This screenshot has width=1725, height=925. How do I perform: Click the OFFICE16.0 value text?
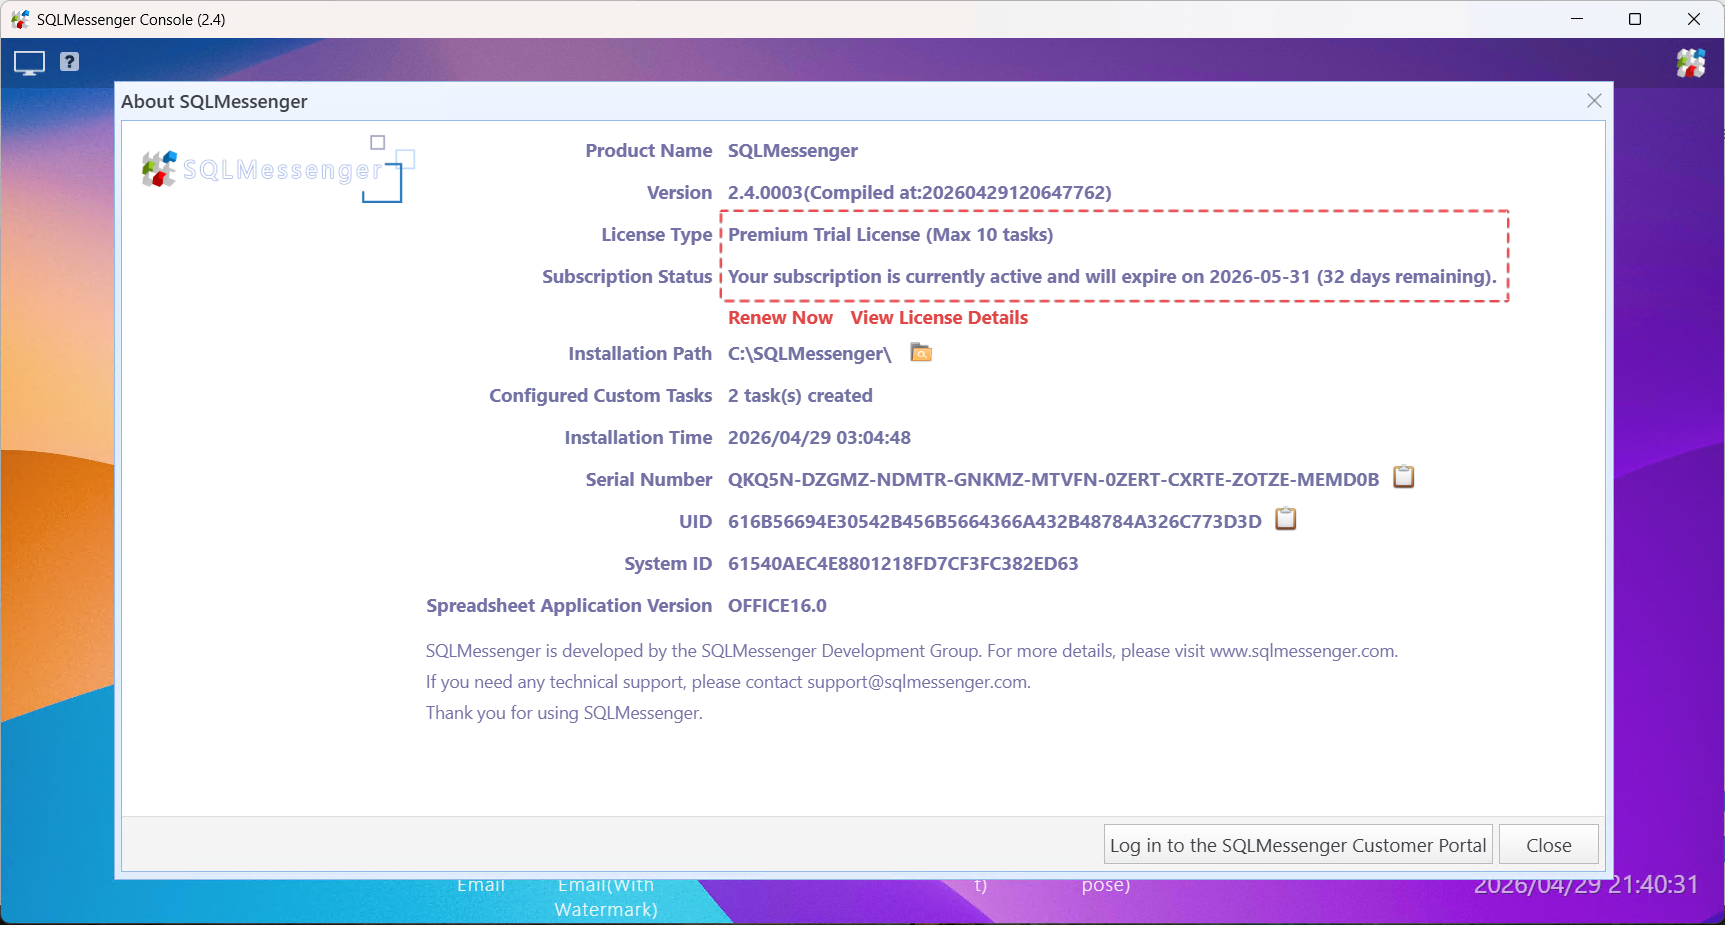click(x=777, y=605)
